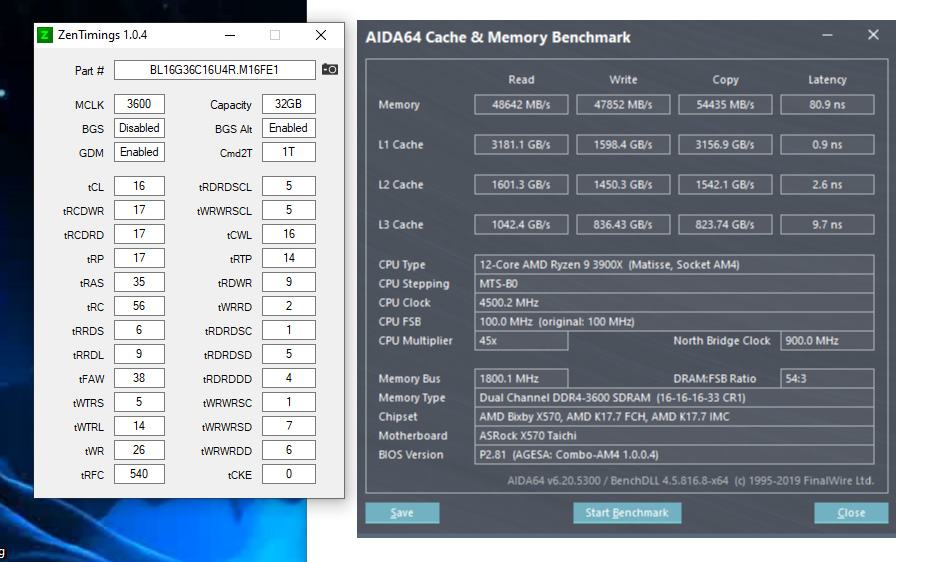Viewport: 940px width, 562px height.
Task: Click DRAM:FSB Ratio value 54:3
Action: pyautogui.click(x=827, y=378)
